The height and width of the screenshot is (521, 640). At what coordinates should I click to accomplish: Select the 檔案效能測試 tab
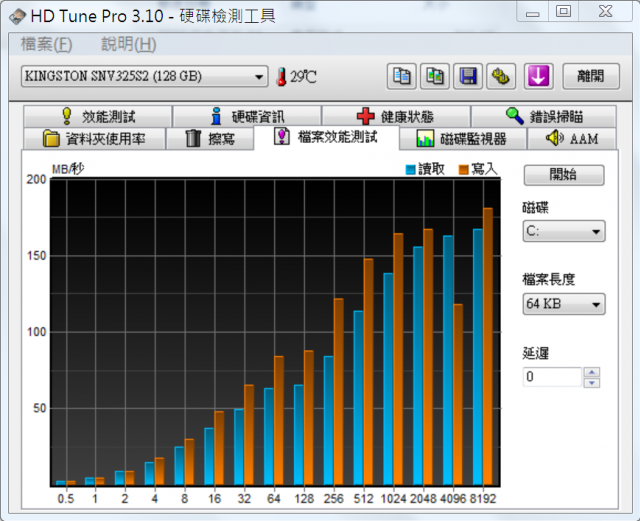pos(326,138)
